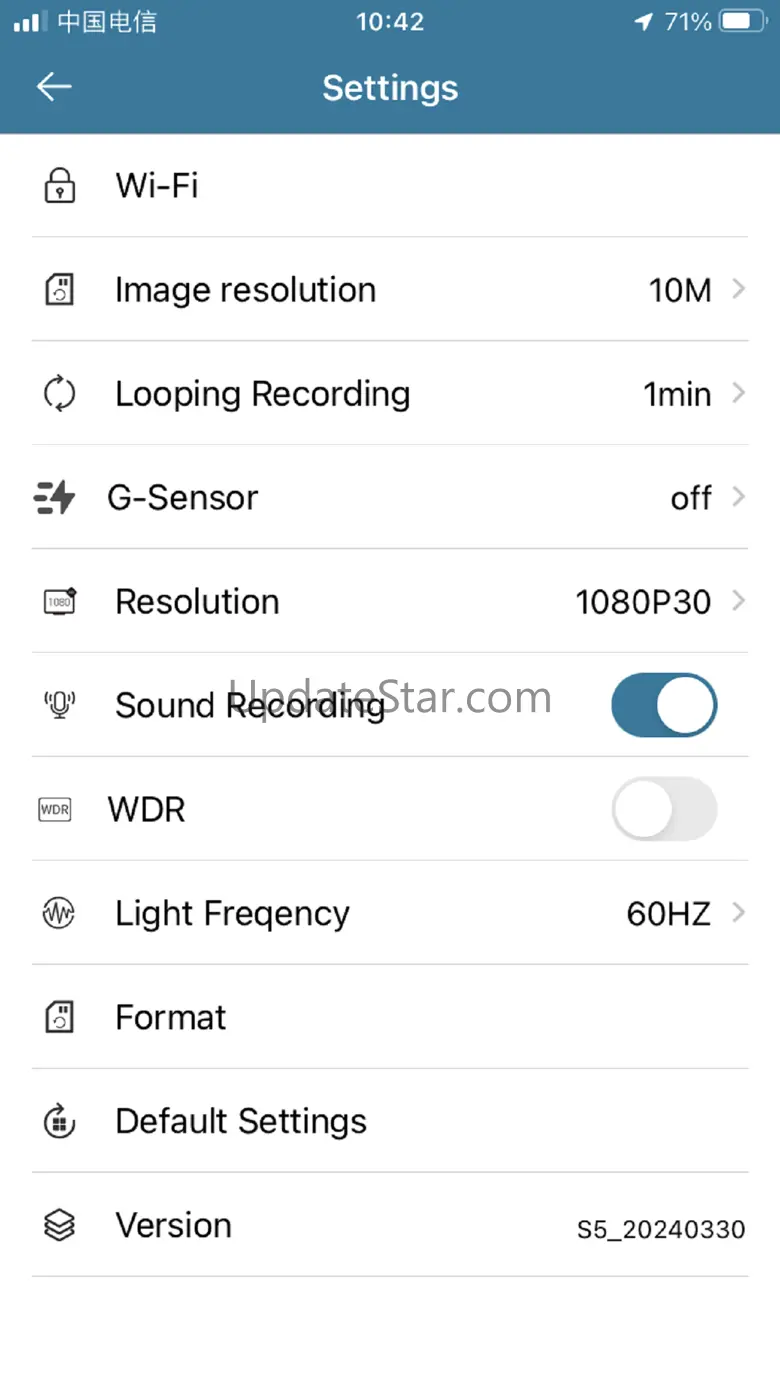Click the Light Frequency waveform icon
Image resolution: width=780 pixels, height=1387 pixels.
click(60, 913)
